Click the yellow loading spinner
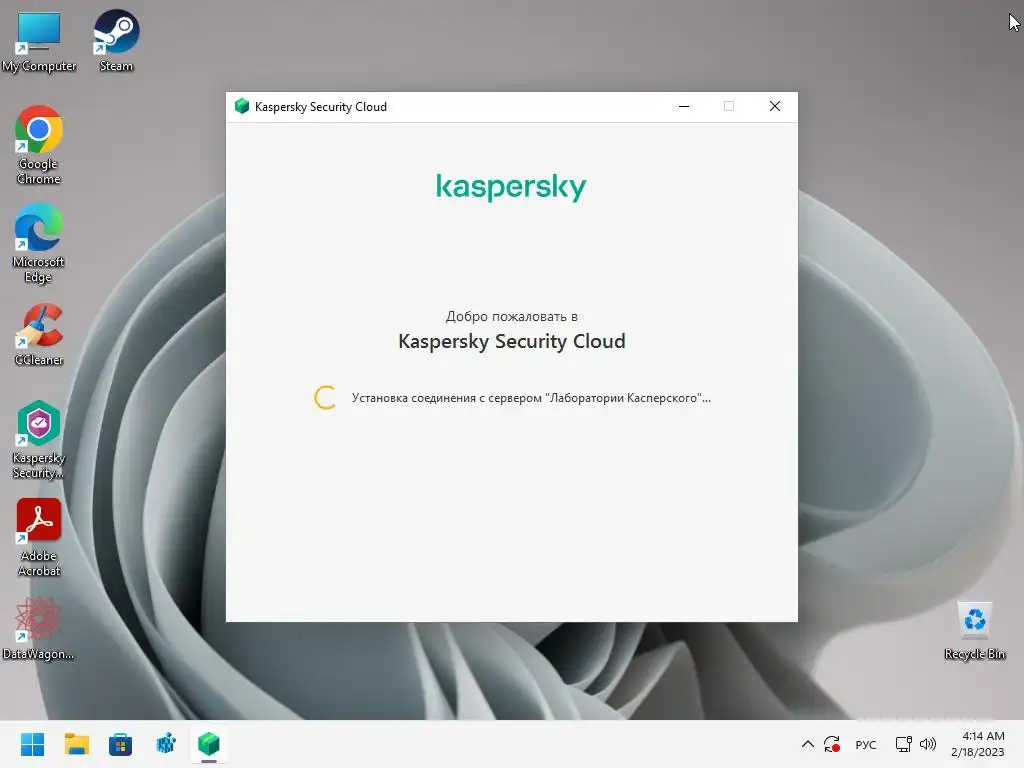The height and width of the screenshot is (768, 1024). pyautogui.click(x=325, y=398)
